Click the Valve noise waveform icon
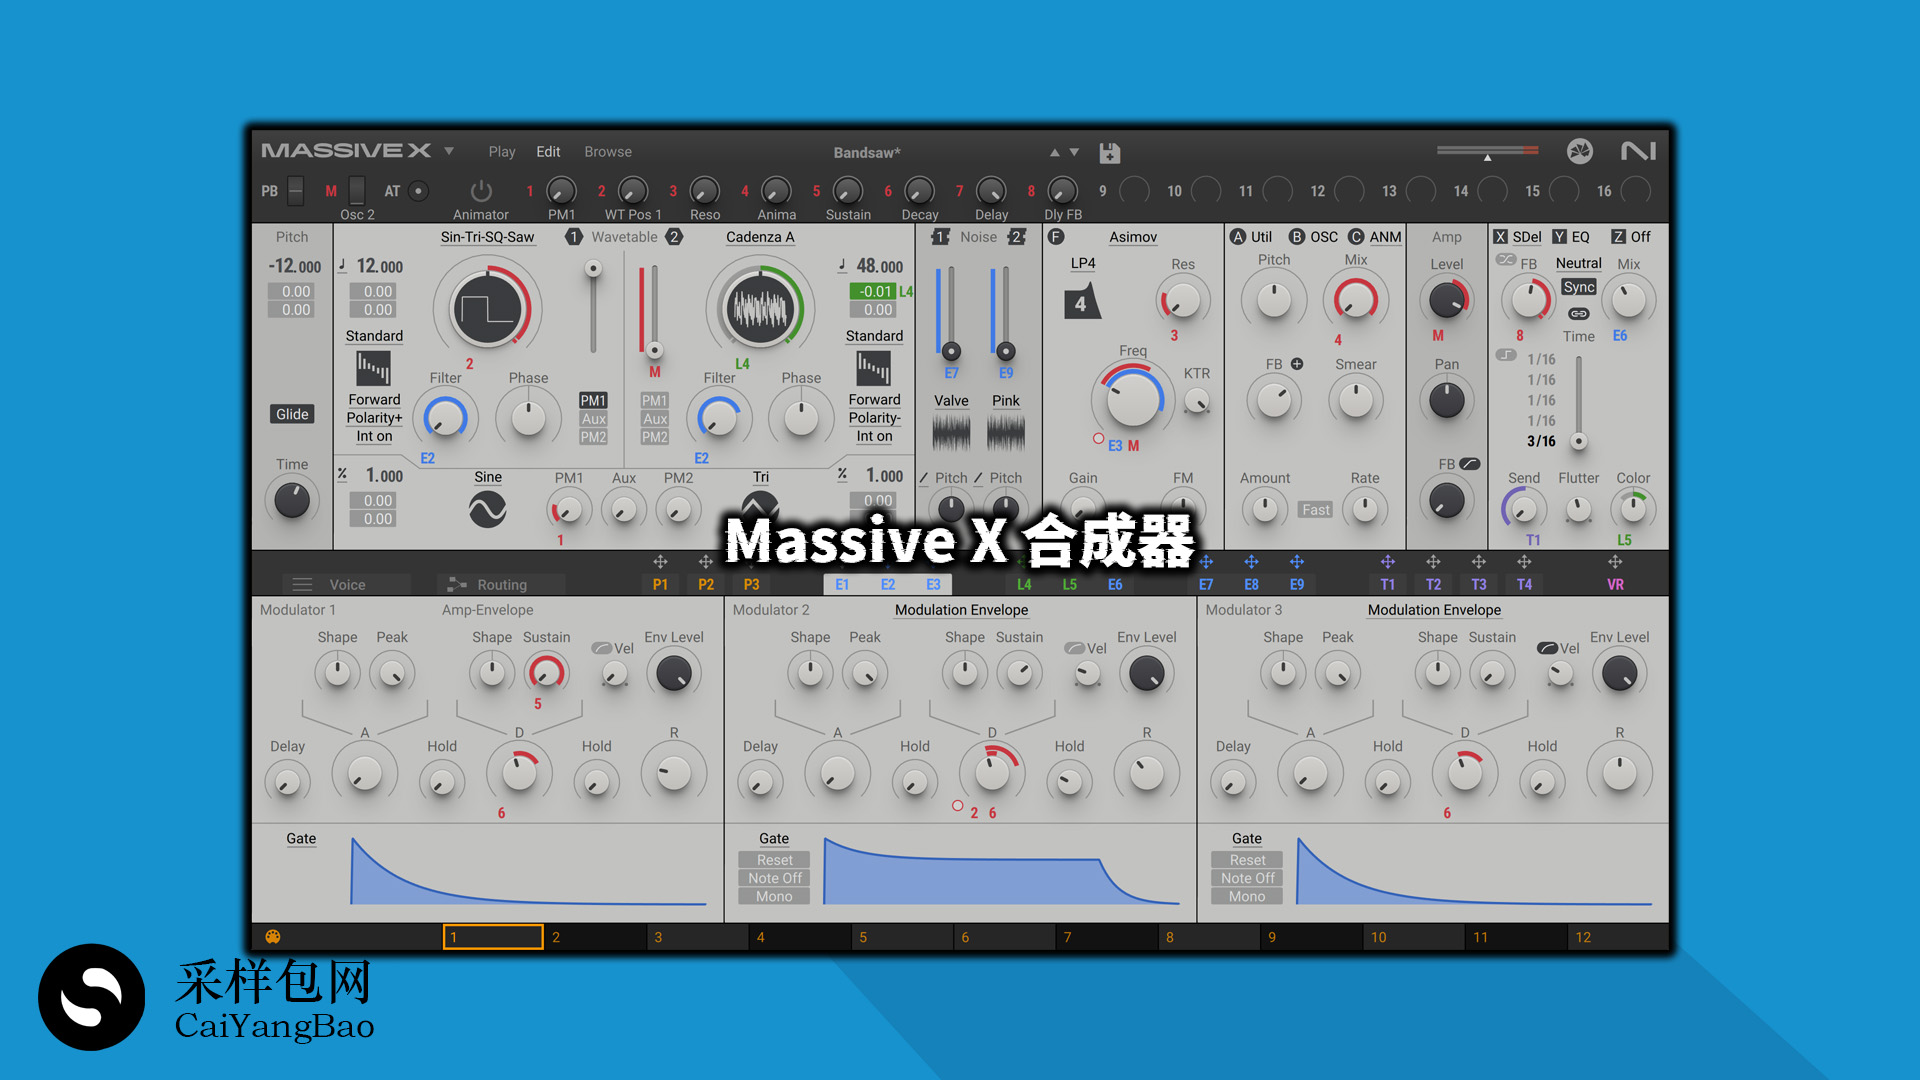Screen dimensions: 1920x1080 (x=949, y=432)
